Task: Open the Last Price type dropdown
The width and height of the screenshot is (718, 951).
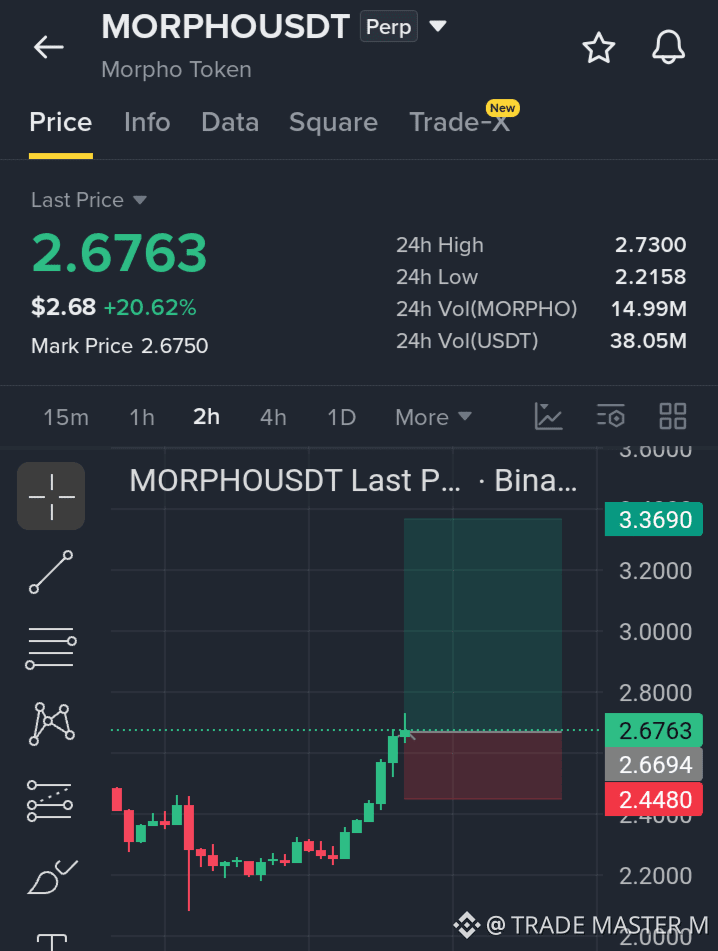Action: 89,200
